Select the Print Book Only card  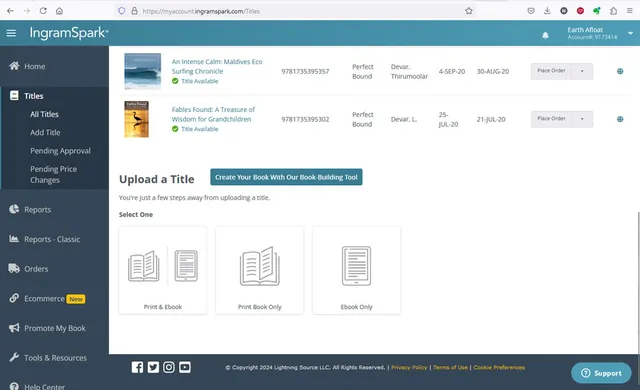260,270
